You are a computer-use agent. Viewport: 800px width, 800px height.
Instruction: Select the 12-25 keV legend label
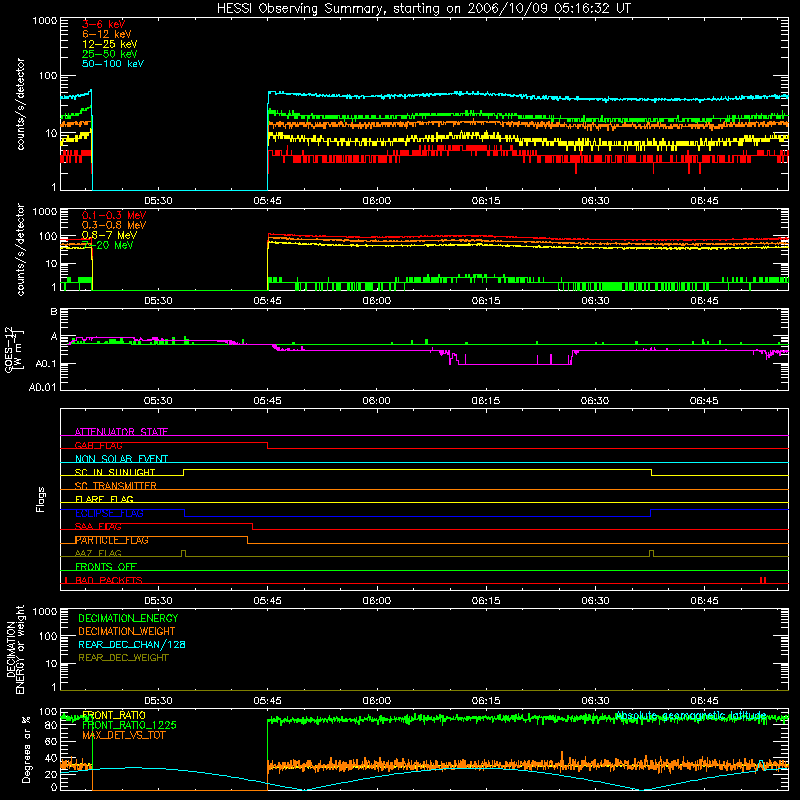click(x=110, y=44)
